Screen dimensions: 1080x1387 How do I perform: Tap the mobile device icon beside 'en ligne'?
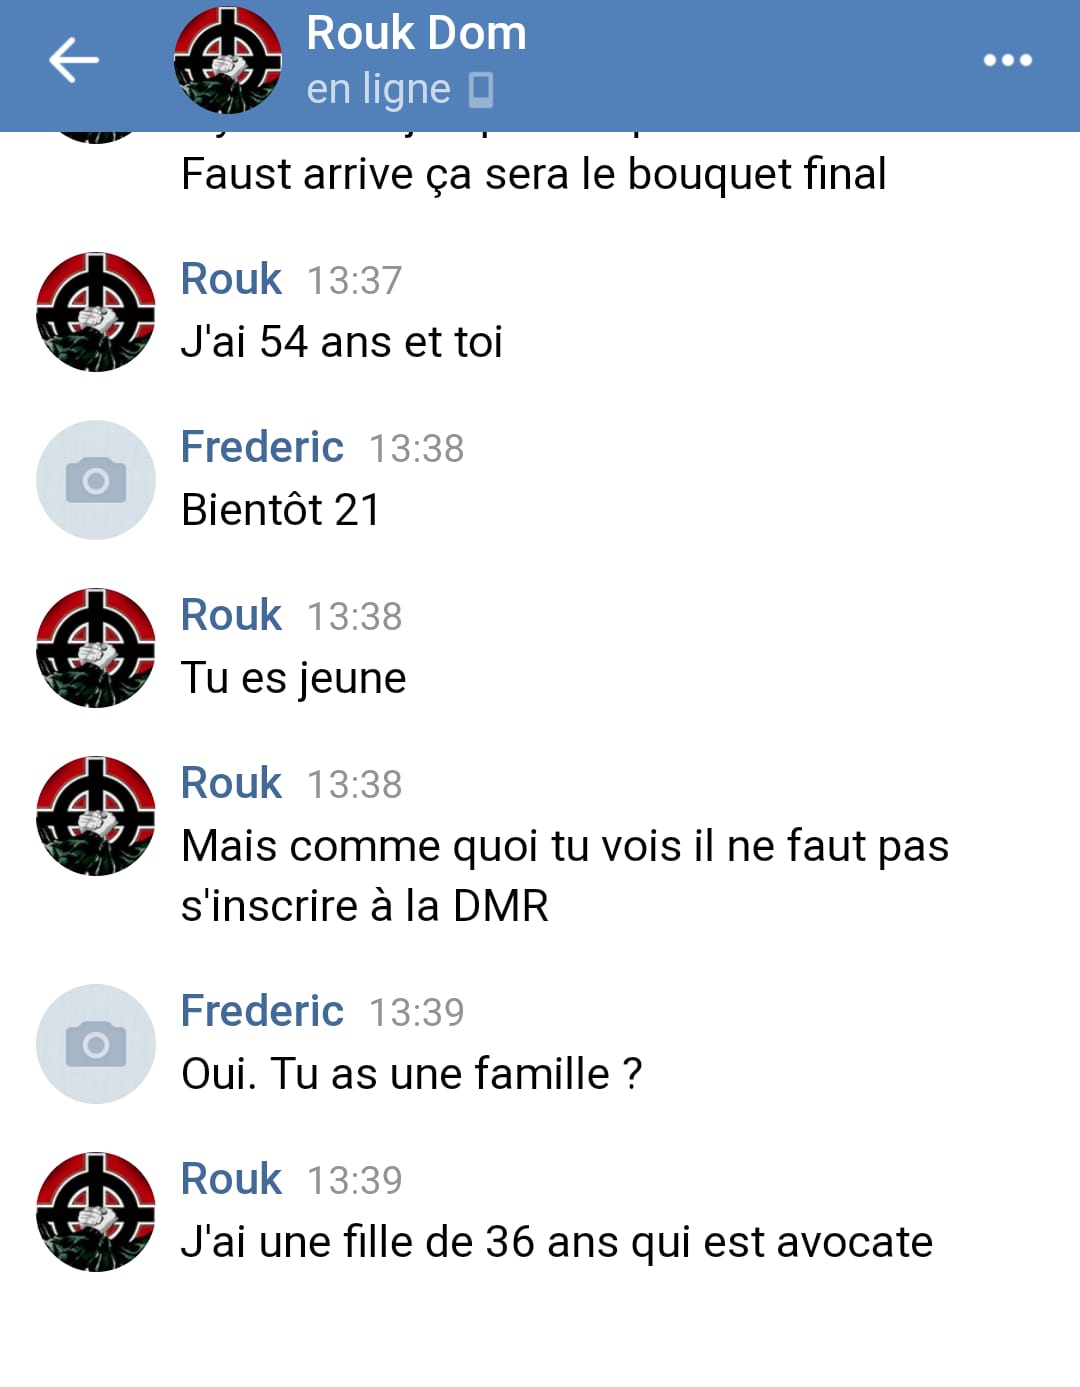point(481,90)
